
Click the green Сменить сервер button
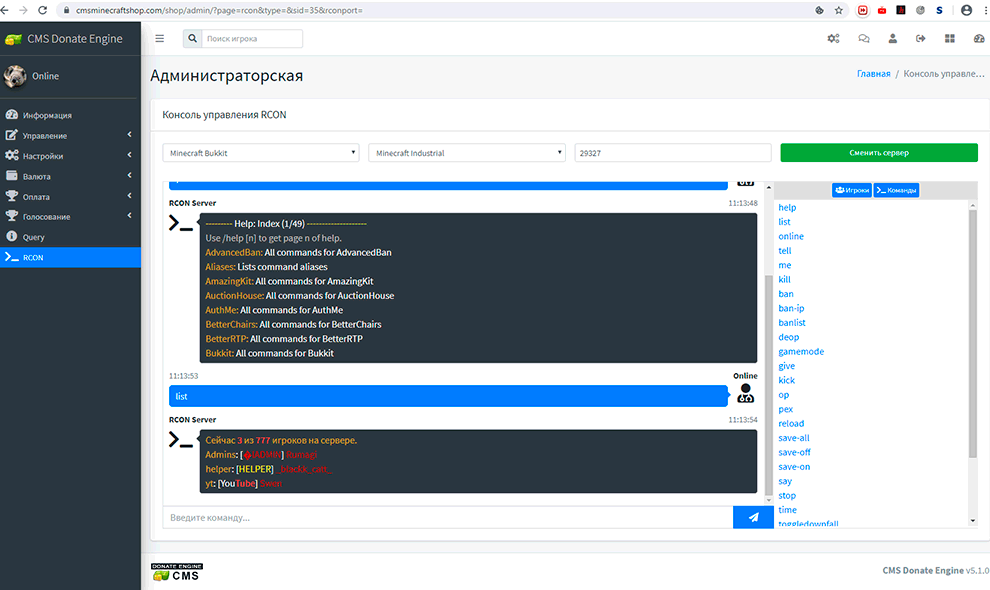click(878, 153)
